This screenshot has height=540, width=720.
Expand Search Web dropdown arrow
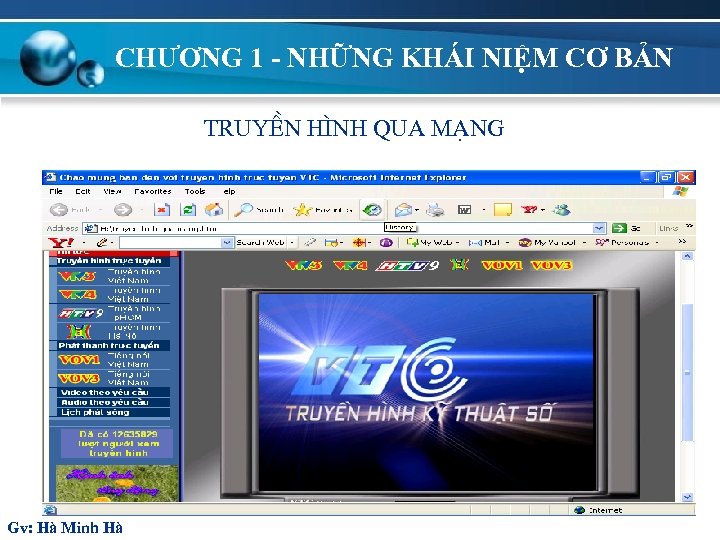coord(292,242)
